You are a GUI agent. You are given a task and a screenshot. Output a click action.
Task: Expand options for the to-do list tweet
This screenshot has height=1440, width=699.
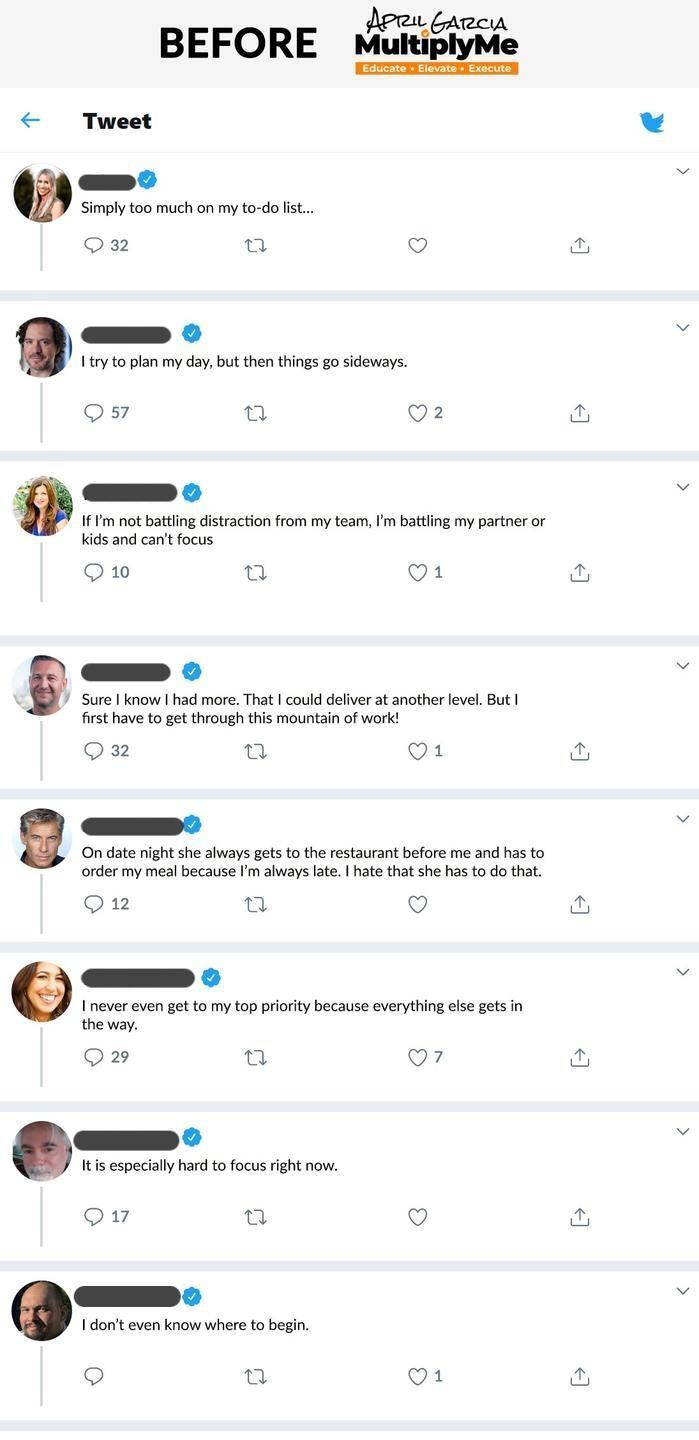(x=683, y=172)
